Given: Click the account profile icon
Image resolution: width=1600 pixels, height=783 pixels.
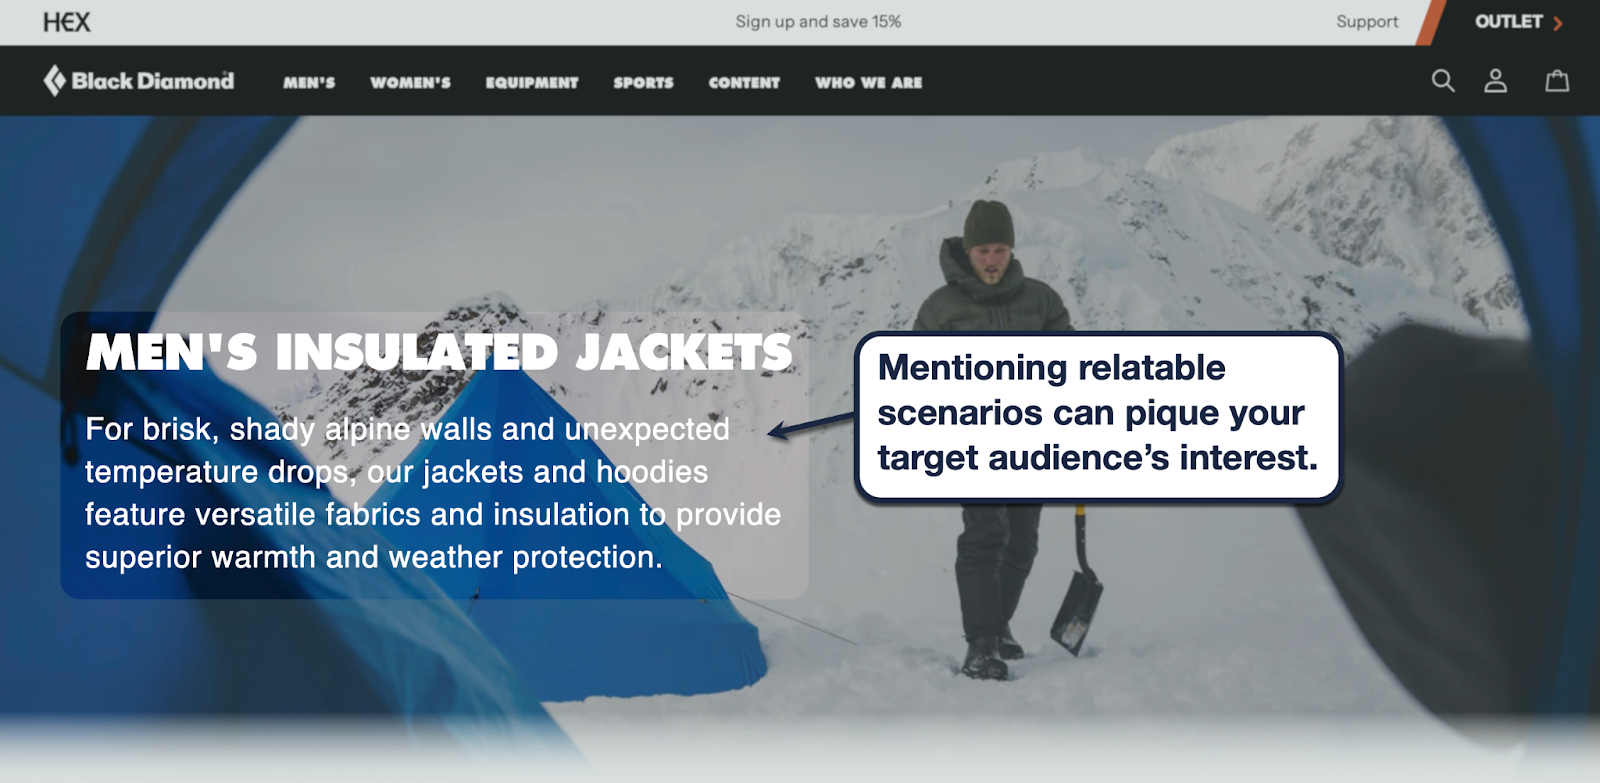Looking at the screenshot, I should tap(1495, 81).
